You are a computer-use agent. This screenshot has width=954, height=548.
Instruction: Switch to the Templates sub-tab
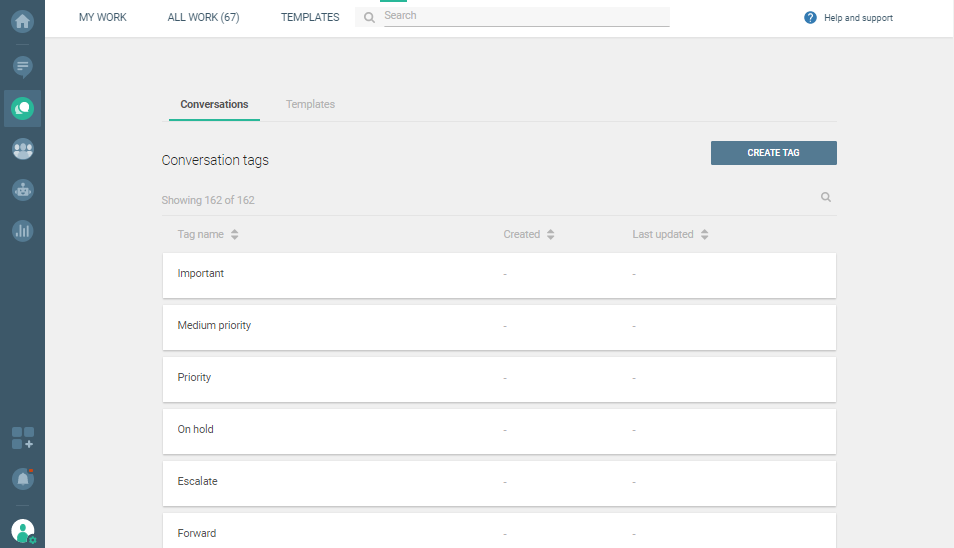(x=310, y=104)
